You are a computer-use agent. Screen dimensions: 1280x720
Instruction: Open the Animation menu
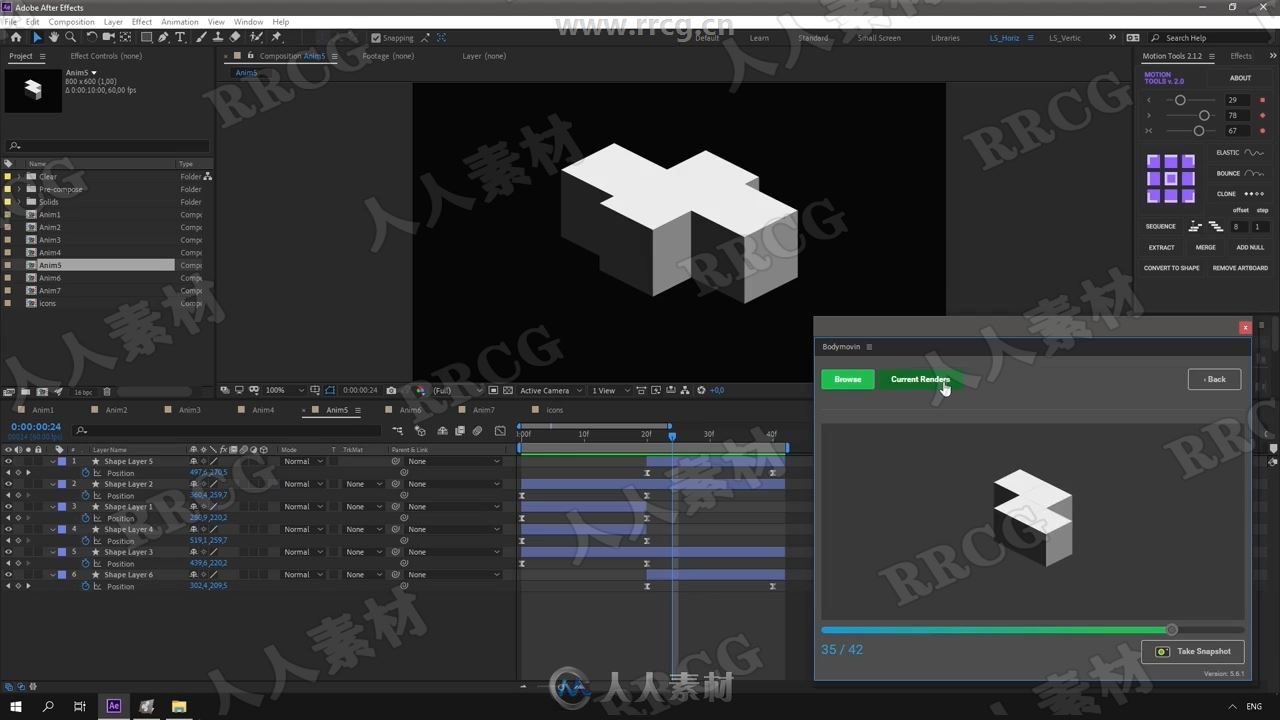click(x=180, y=21)
